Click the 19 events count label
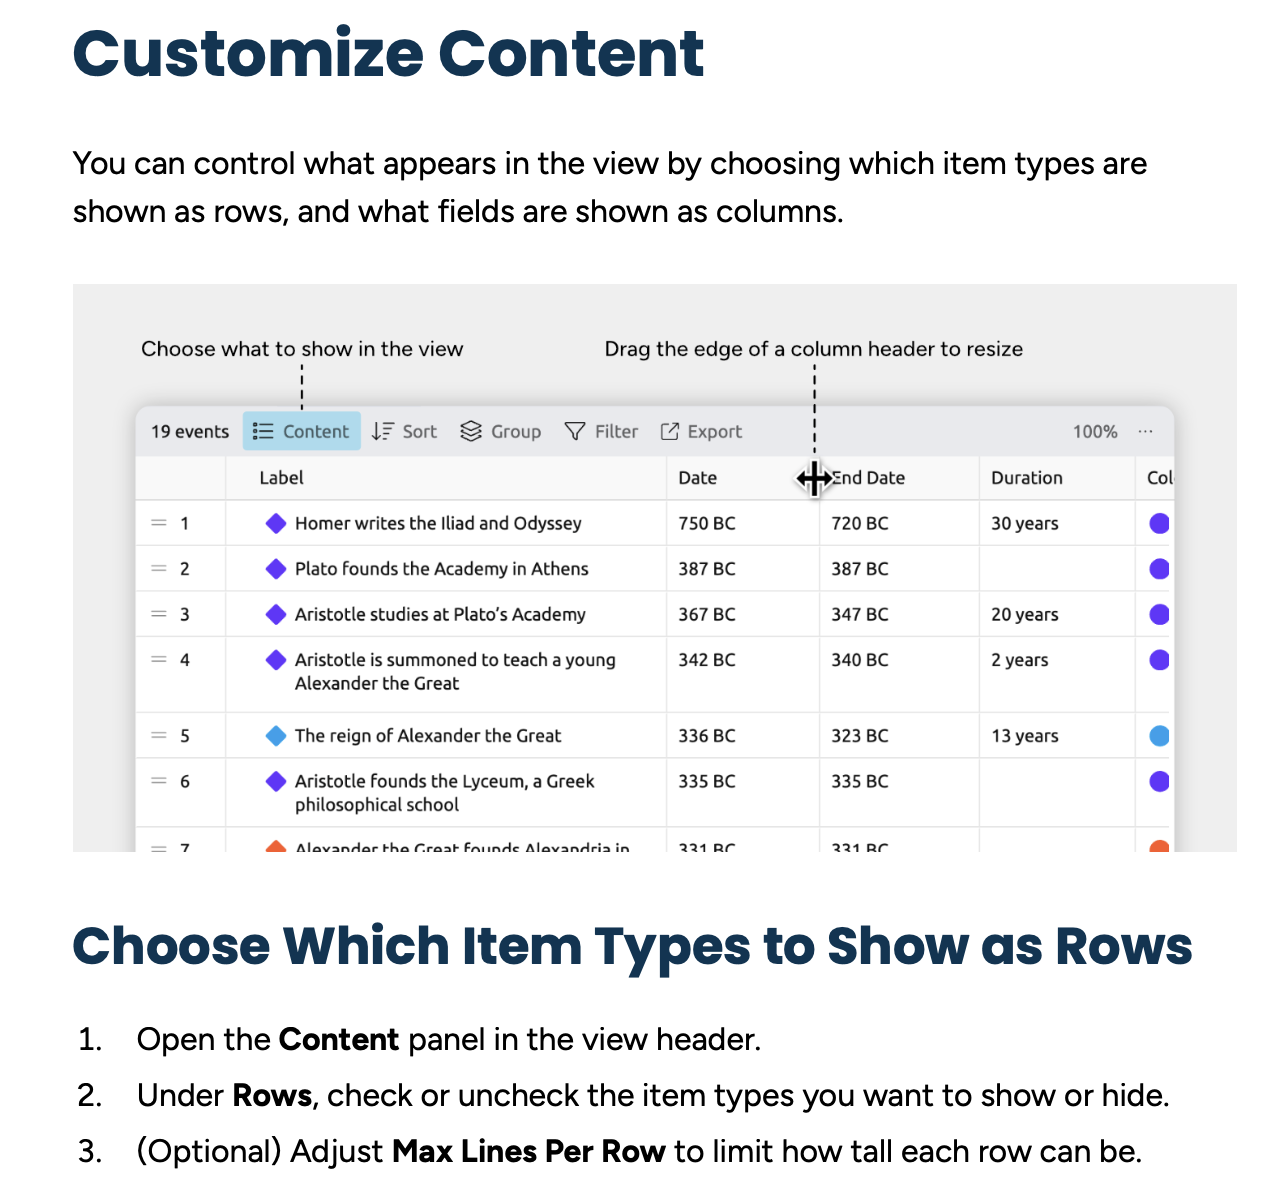The image size is (1262, 1198). coord(190,431)
